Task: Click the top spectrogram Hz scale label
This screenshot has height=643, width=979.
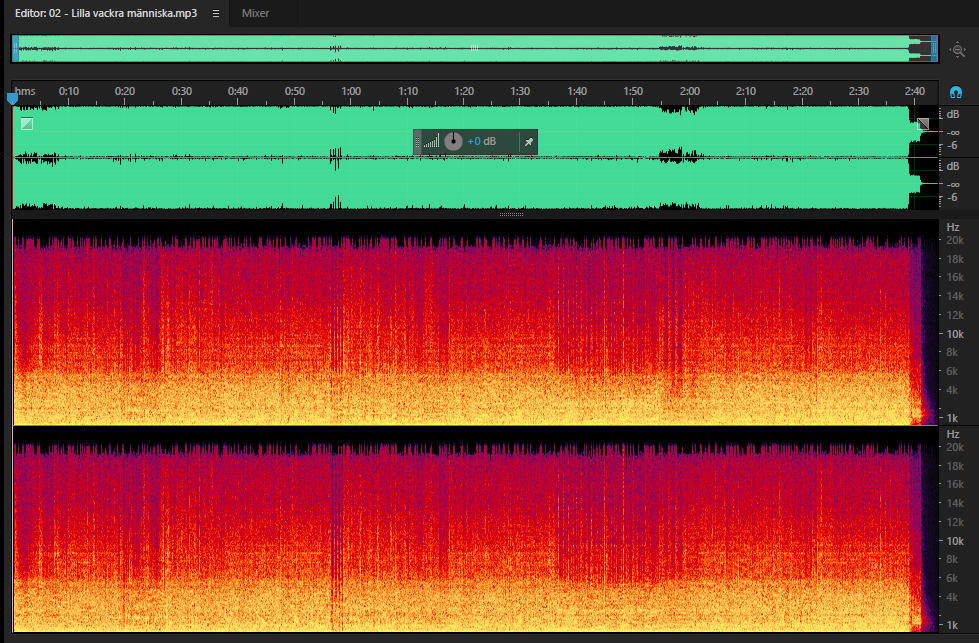Action: (x=953, y=227)
